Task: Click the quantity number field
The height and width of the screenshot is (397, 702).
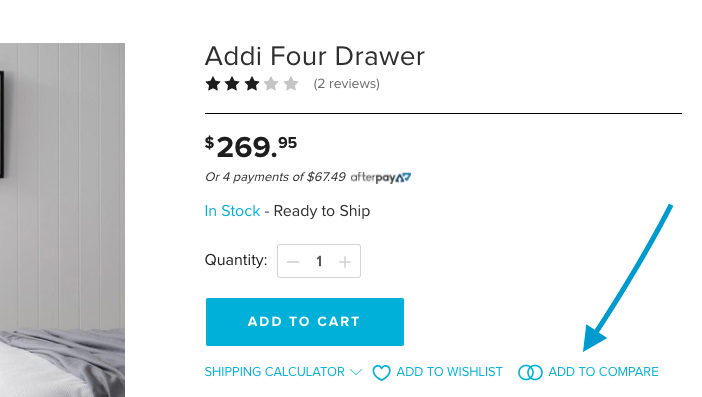Action: tap(319, 261)
